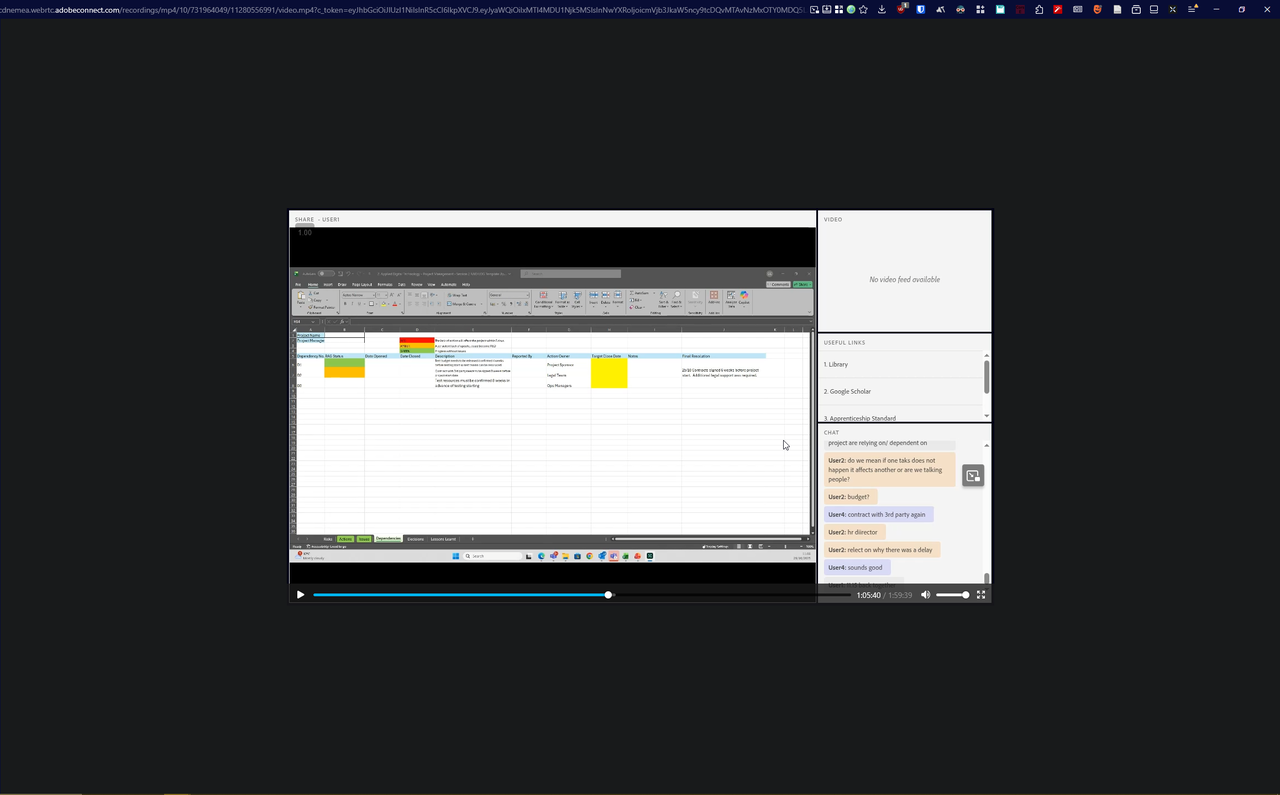
Task: Resume playback with the play button
Action: click(300, 594)
